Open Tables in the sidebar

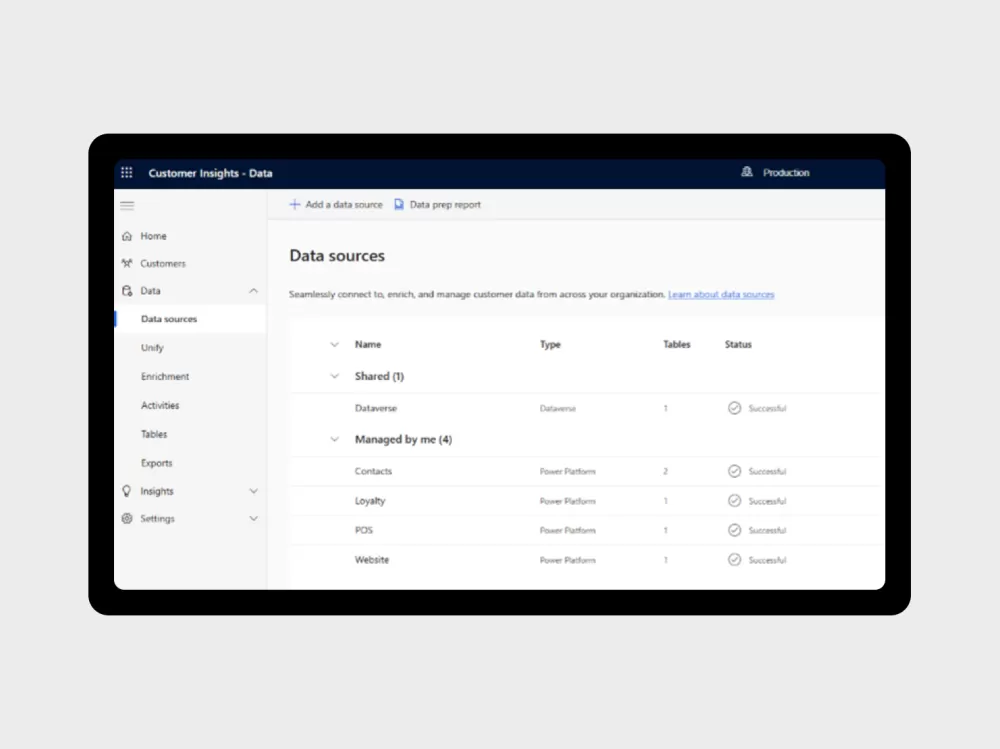[154, 434]
